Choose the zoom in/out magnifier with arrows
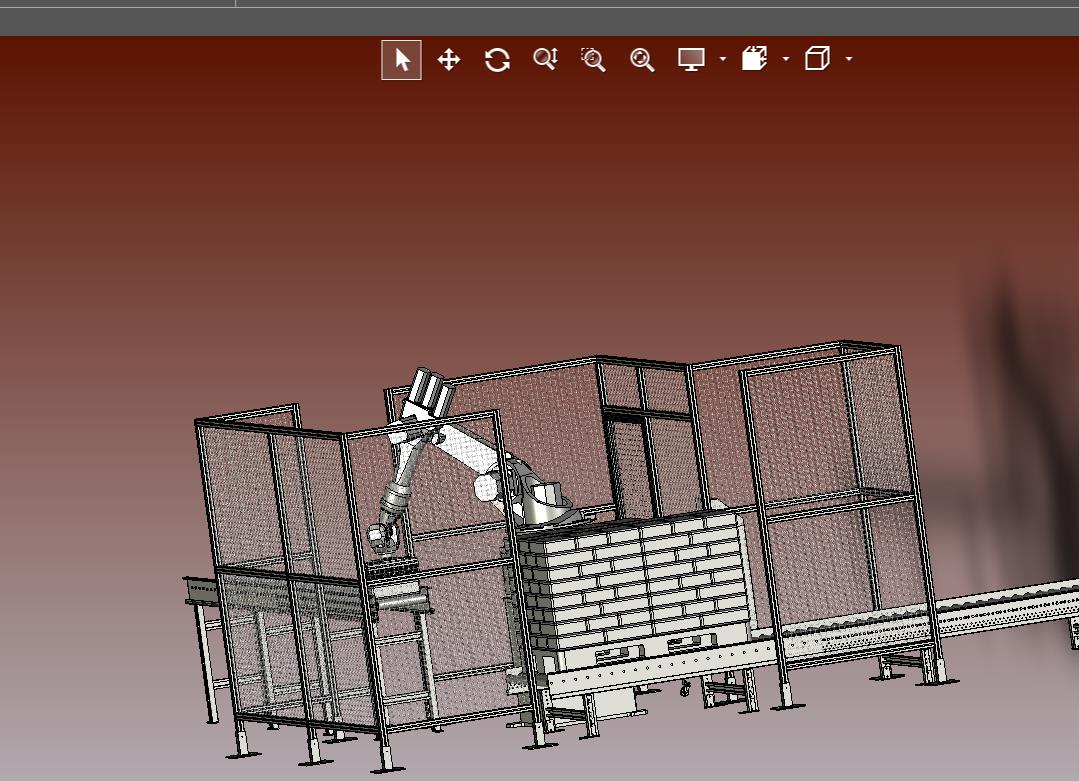The height and width of the screenshot is (781, 1079). pyautogui.click(x=545, y=59)
